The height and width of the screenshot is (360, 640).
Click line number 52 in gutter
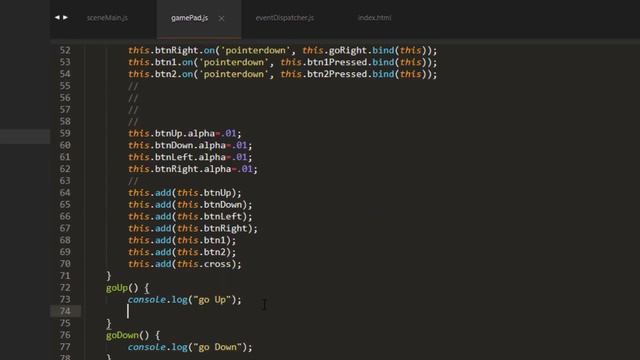65,50
